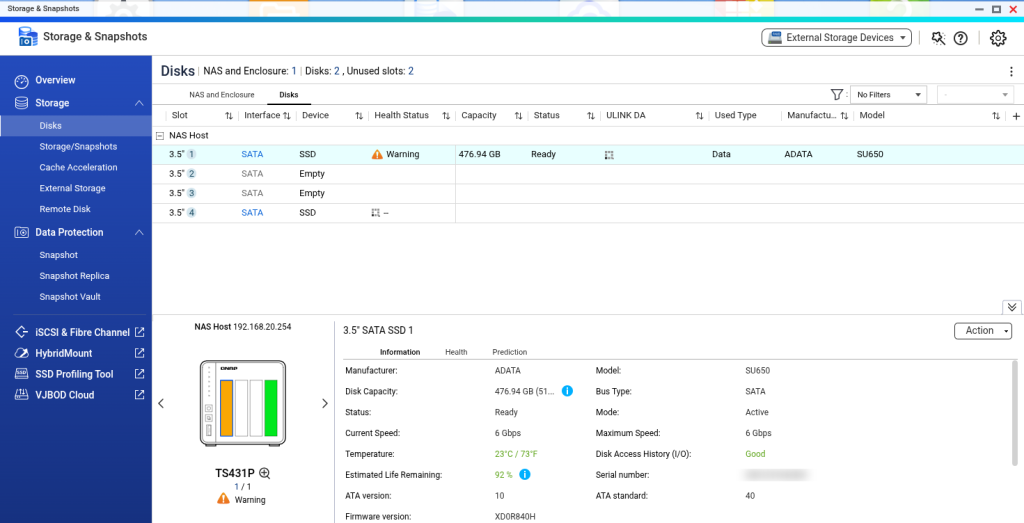Open the No Filters dropdown
Screen dimensions: 1024x523
pos(888,94)
